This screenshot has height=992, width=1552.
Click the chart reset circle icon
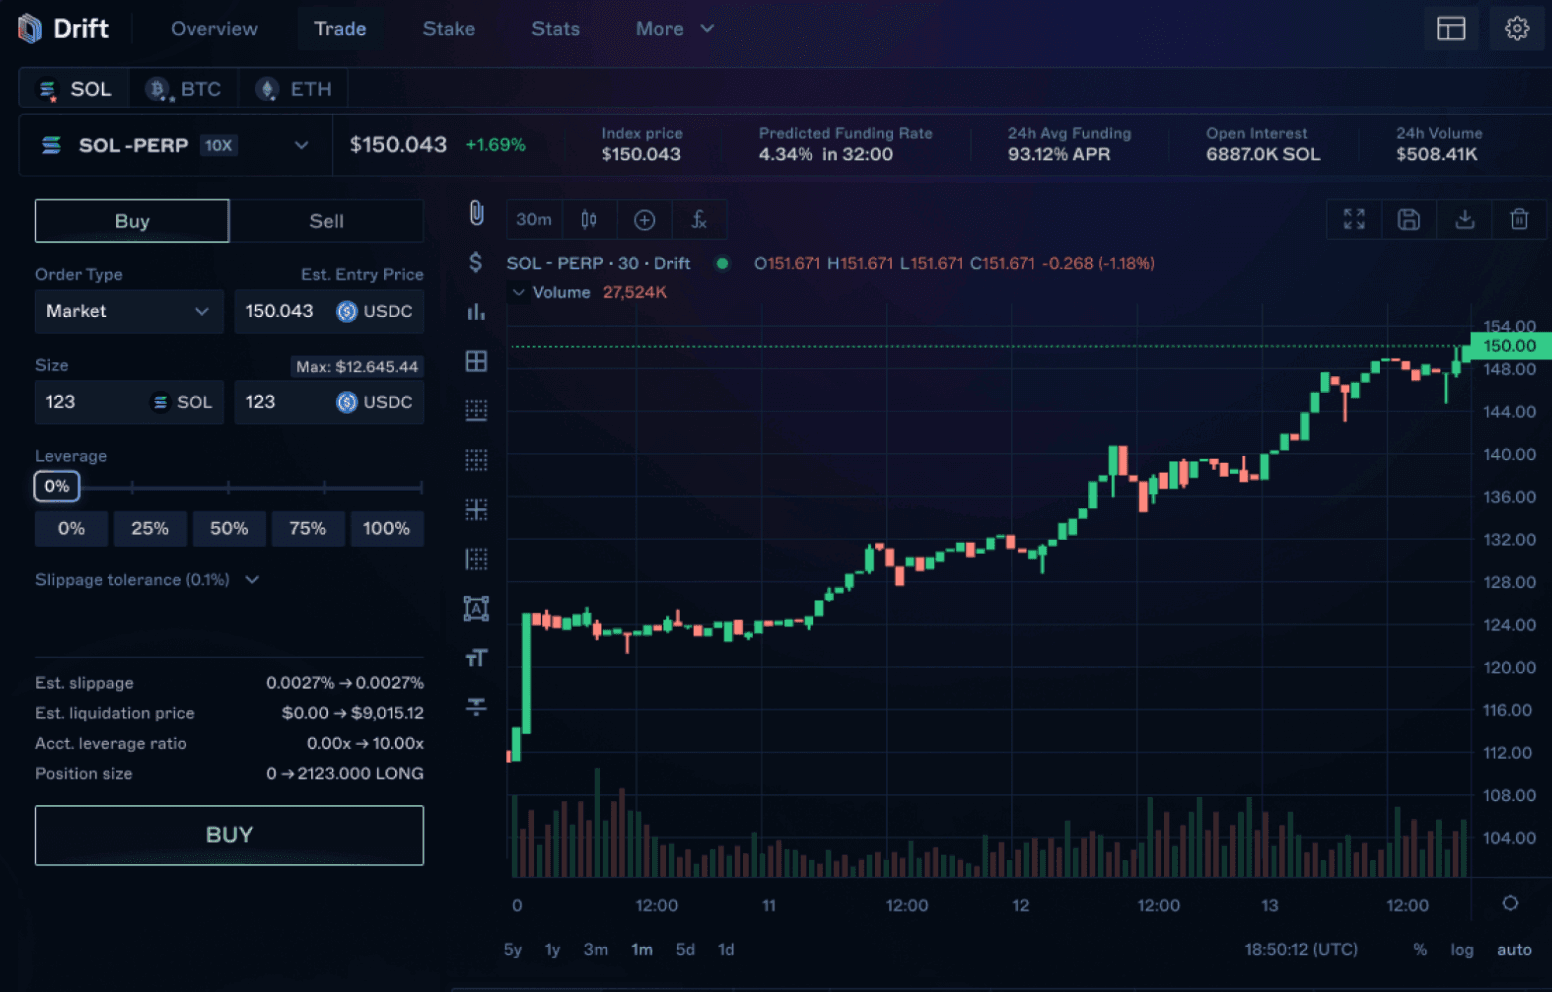[x=1510, y=903]
